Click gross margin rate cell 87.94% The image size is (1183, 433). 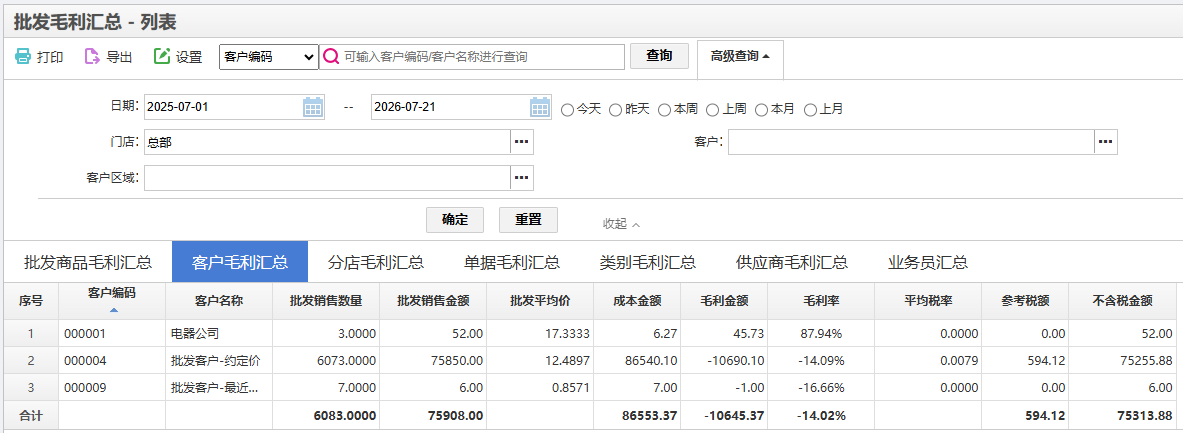point(820,333)
